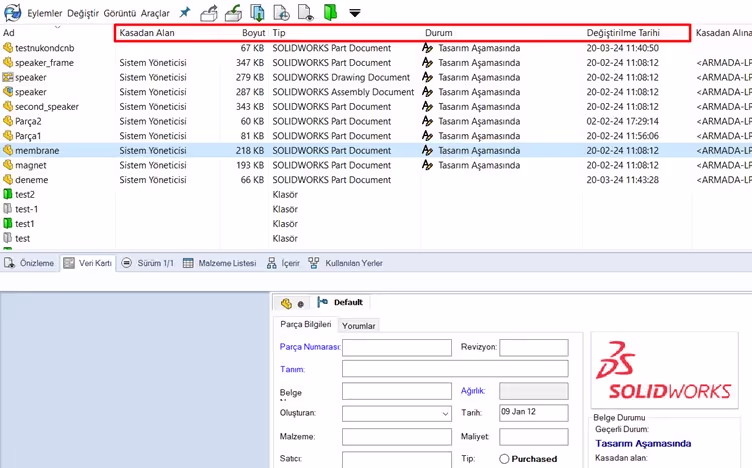Select the Purchased radio button

(x=504, y=459)
